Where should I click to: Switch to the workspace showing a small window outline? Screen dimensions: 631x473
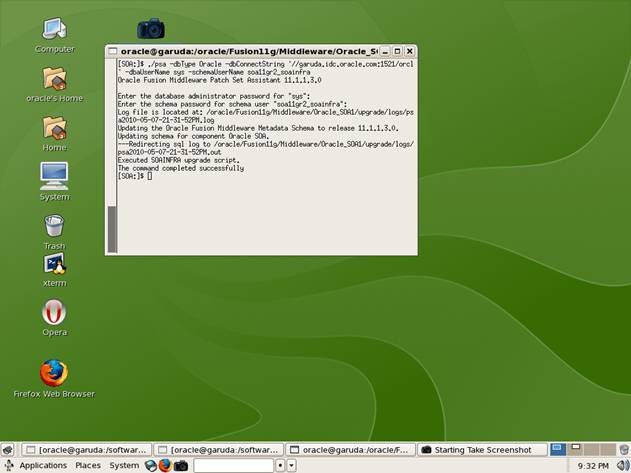tap(575, 450)
